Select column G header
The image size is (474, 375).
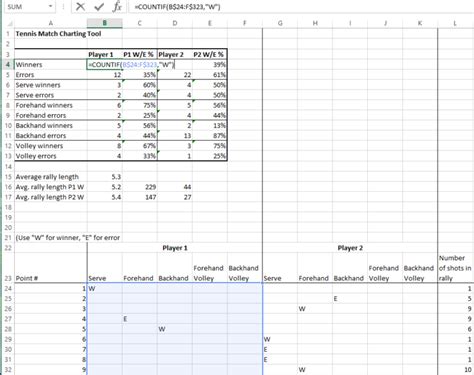click(x=280, y=23)
